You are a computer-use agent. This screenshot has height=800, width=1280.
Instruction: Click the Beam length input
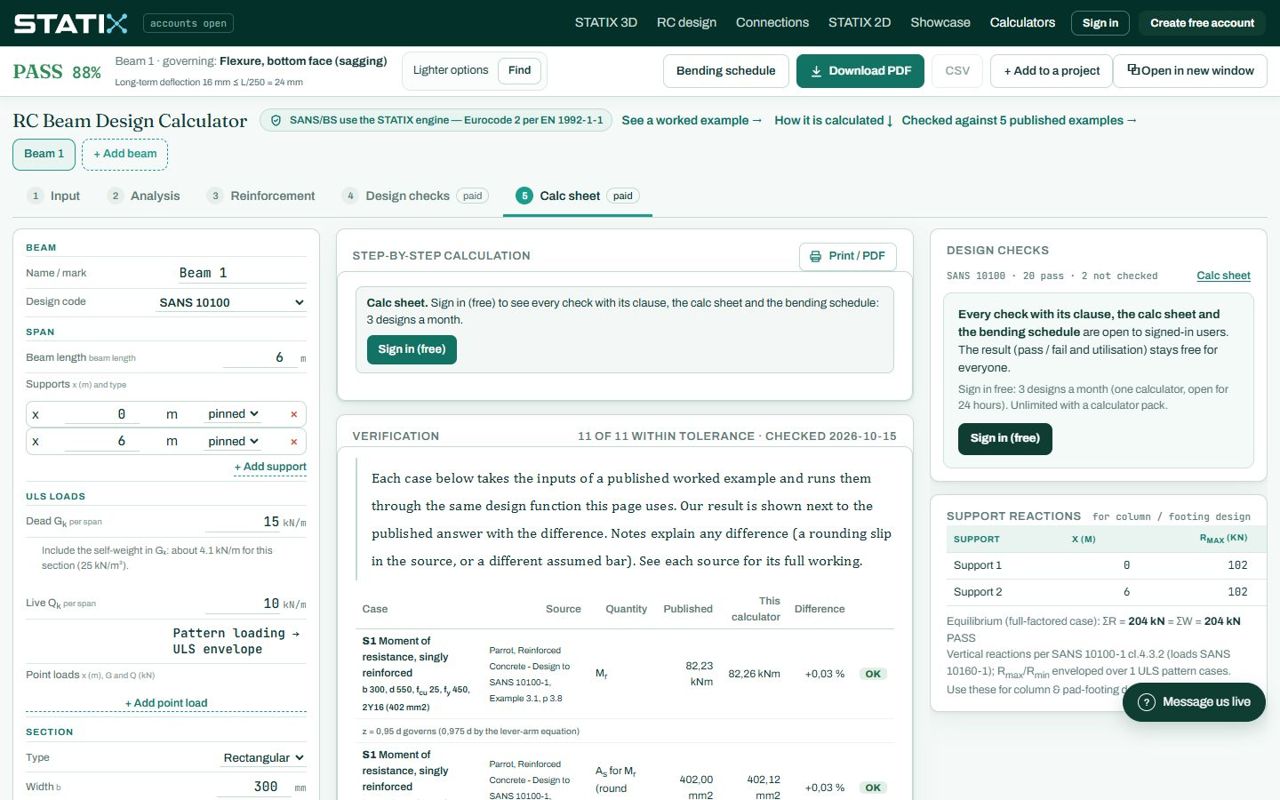260,357
